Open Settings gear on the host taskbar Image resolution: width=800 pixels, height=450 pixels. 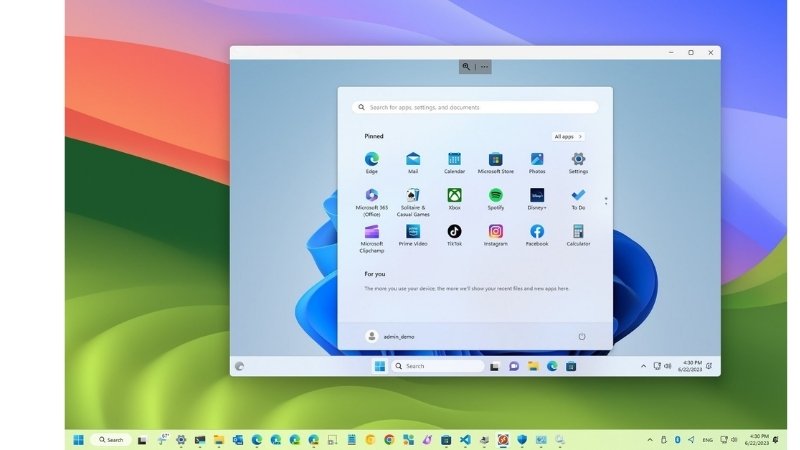[181, 440]
